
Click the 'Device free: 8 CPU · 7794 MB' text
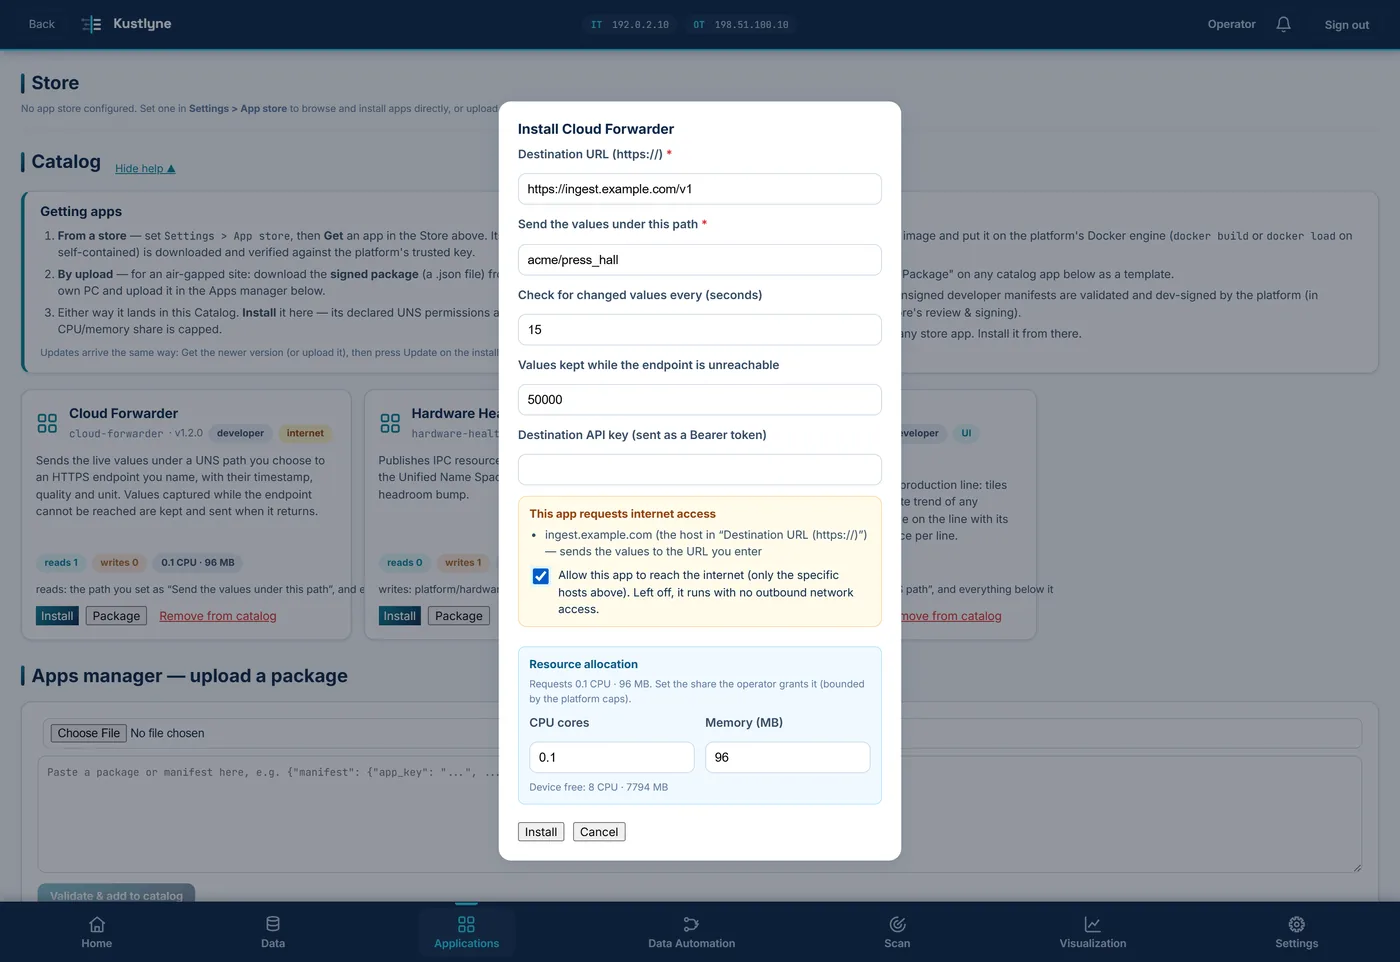tap(599, 787)
